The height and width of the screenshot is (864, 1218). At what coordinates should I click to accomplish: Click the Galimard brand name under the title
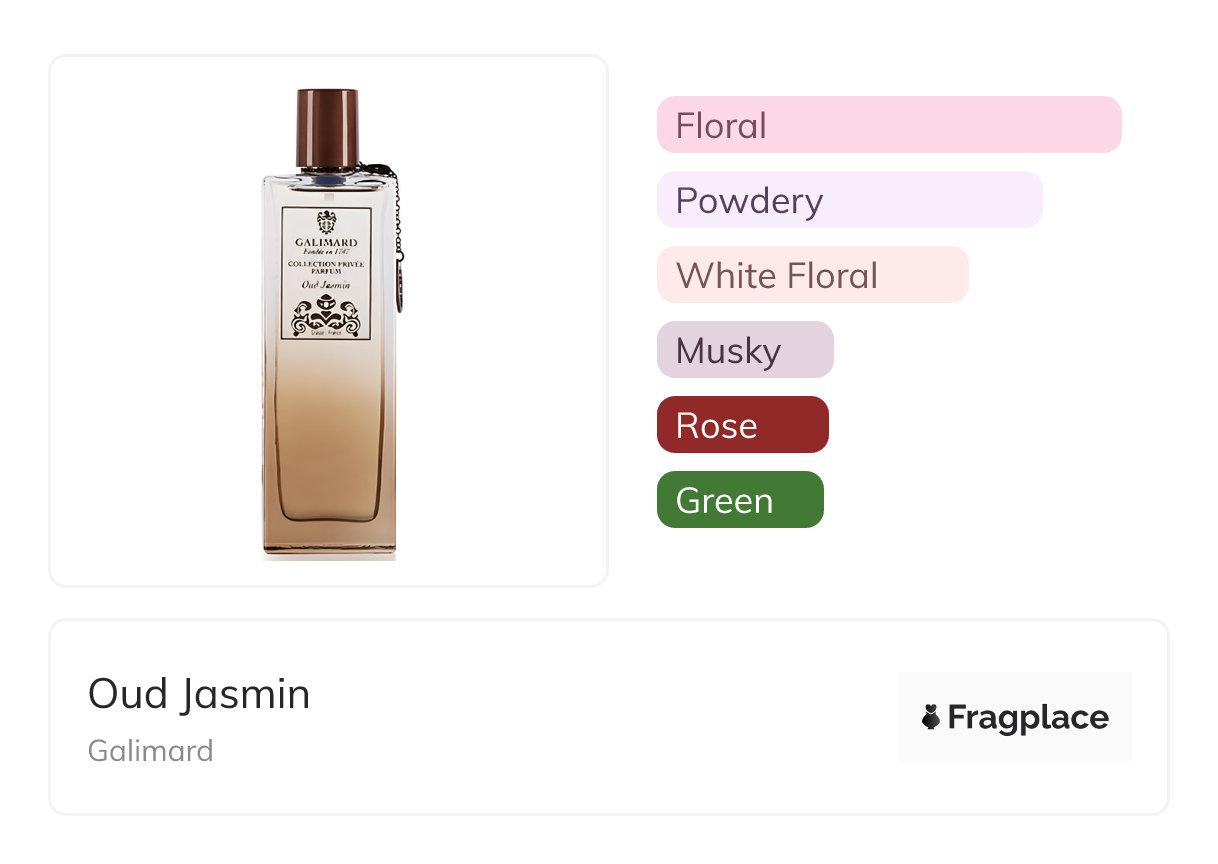(151, 750)
